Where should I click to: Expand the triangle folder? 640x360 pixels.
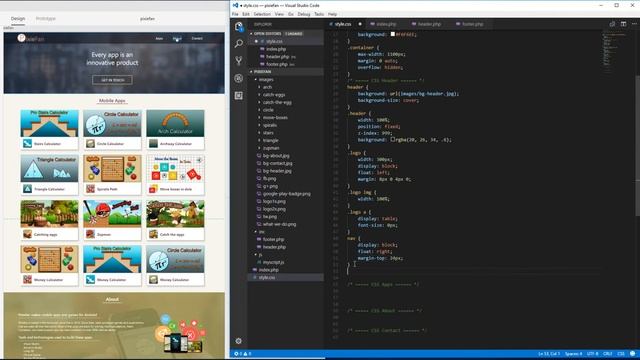[x=260, y=140]
